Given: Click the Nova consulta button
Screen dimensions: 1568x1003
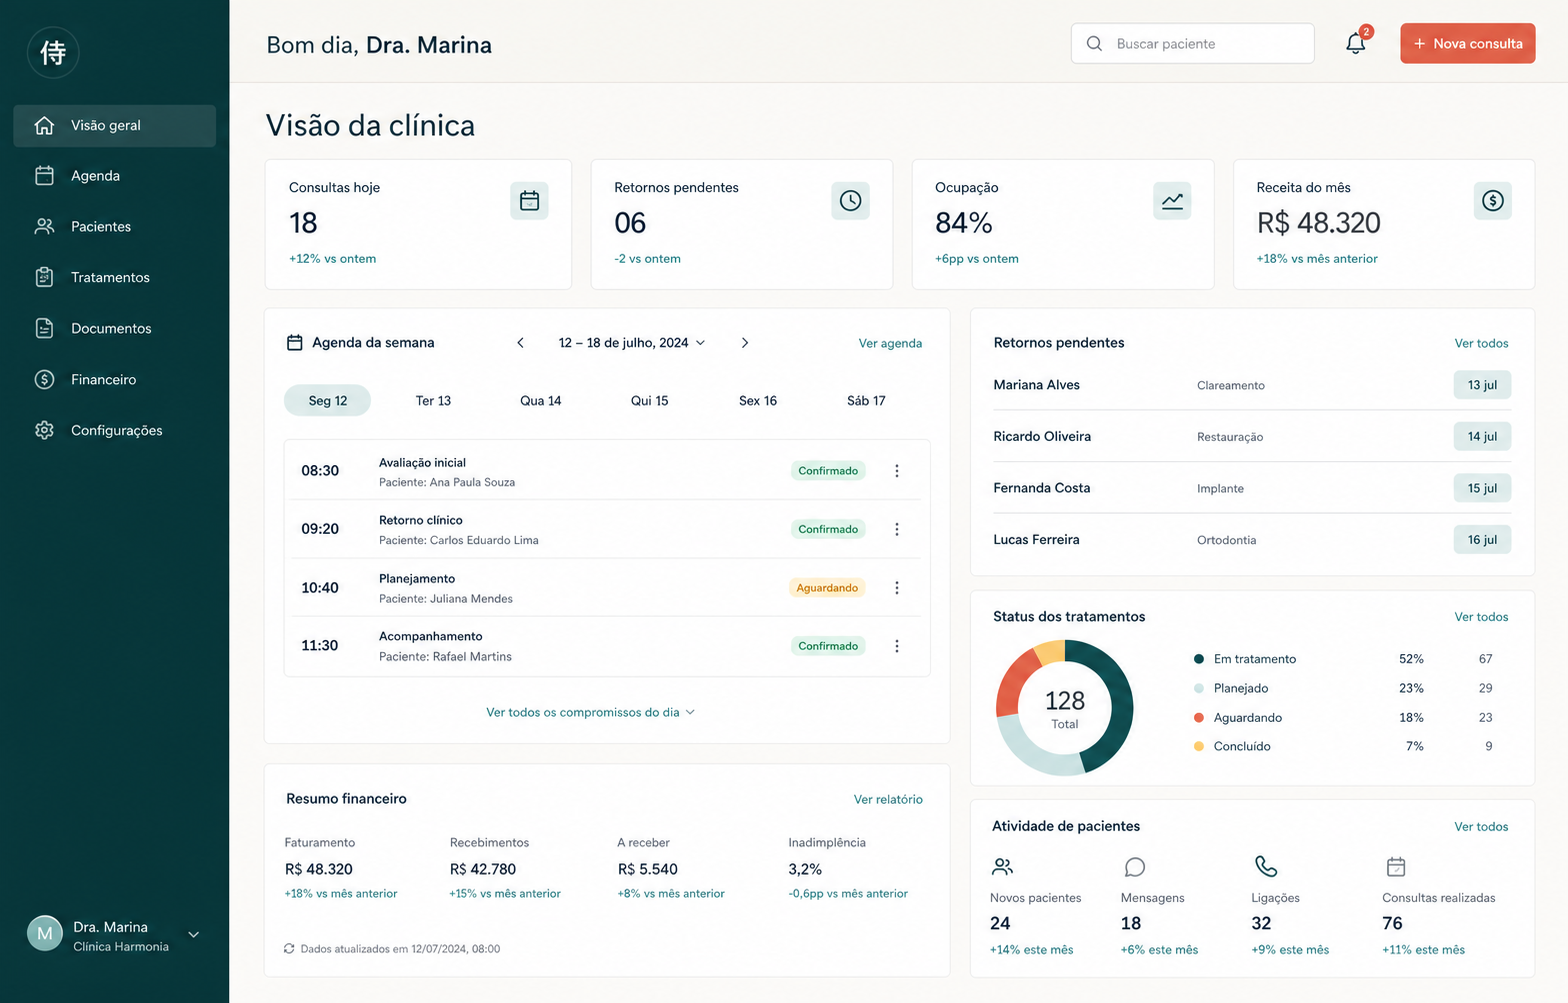Looking at the screenshot, I should [1467, 43].
